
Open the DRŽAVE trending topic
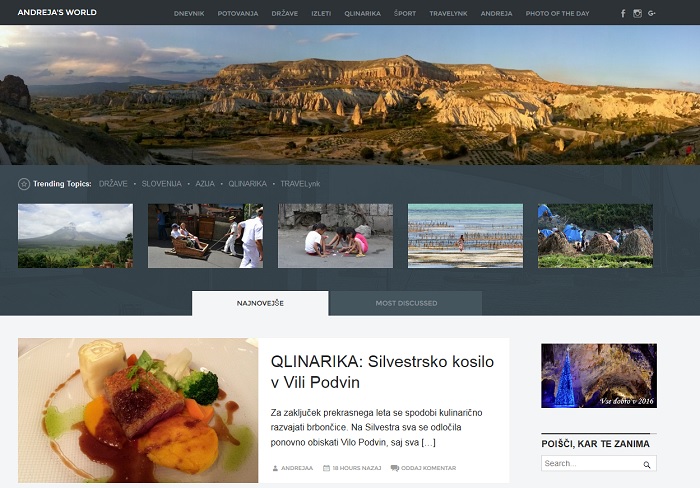(113, 184)
